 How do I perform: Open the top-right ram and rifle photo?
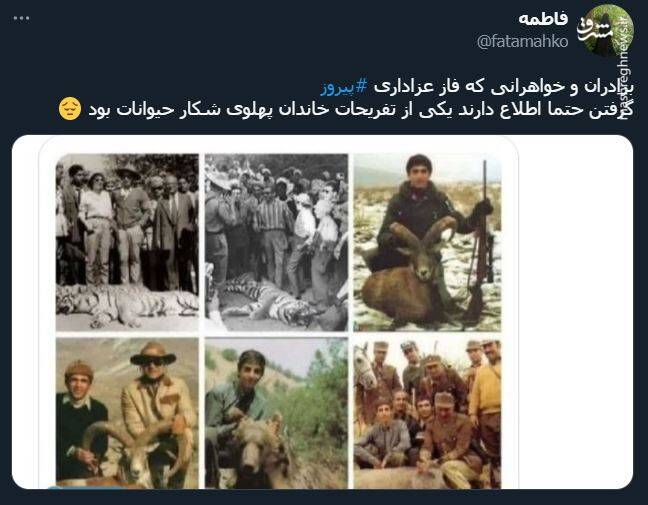[x=427, y=242]
